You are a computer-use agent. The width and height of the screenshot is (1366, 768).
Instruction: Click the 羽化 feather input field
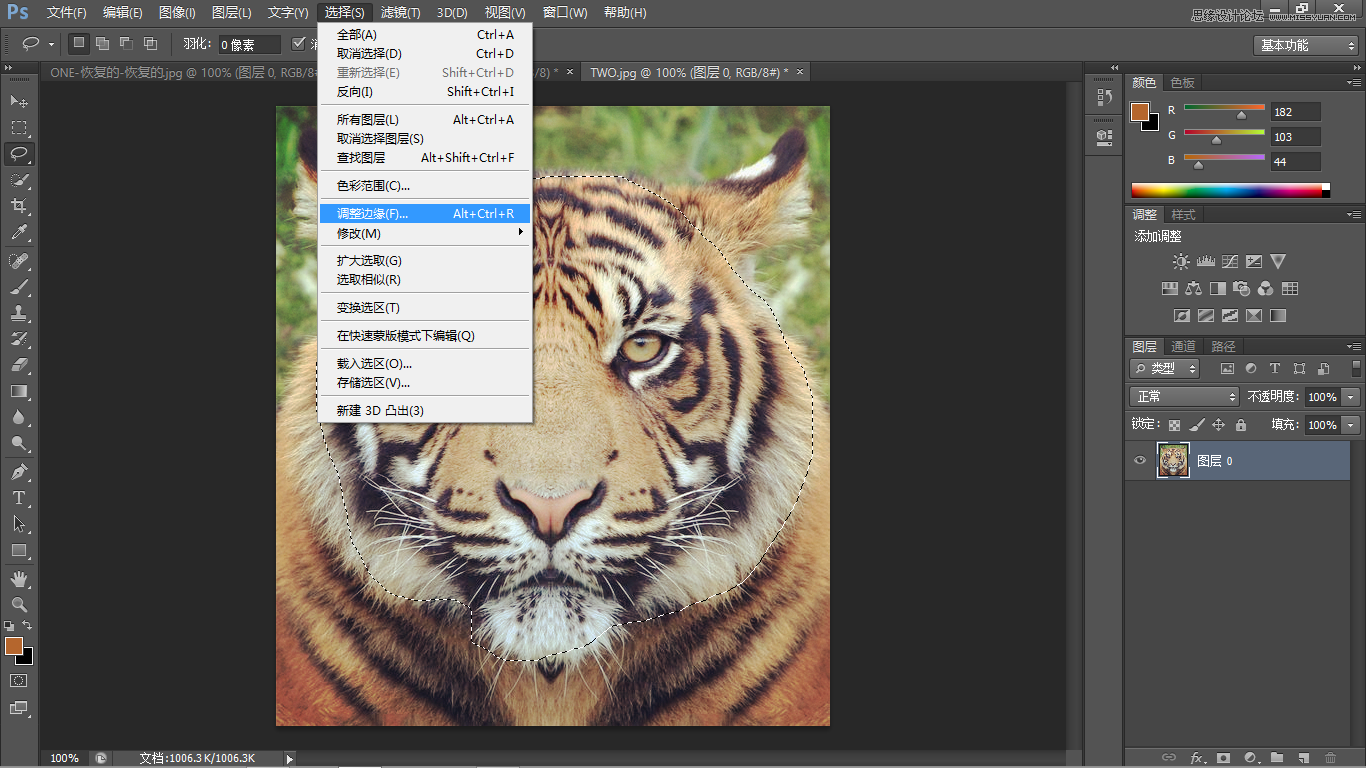click(x=249, y=44)
